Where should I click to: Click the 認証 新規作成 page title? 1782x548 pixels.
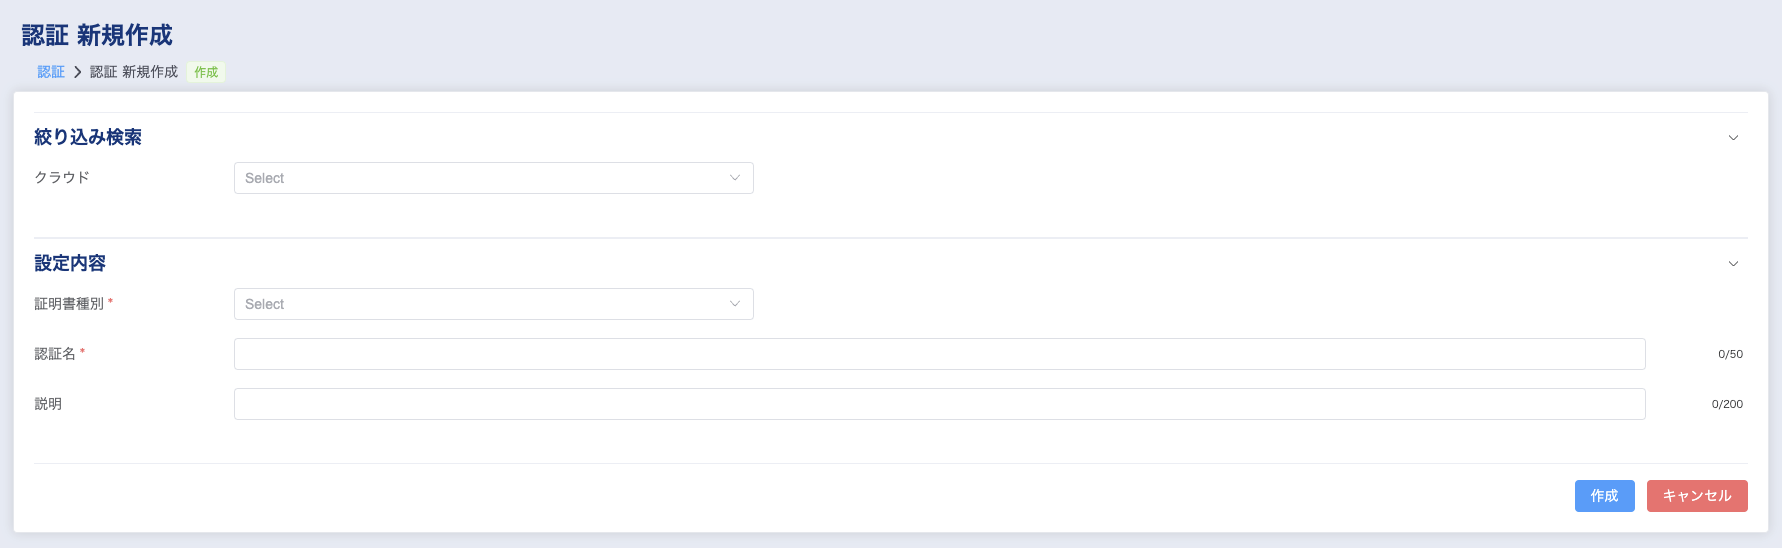97,35
